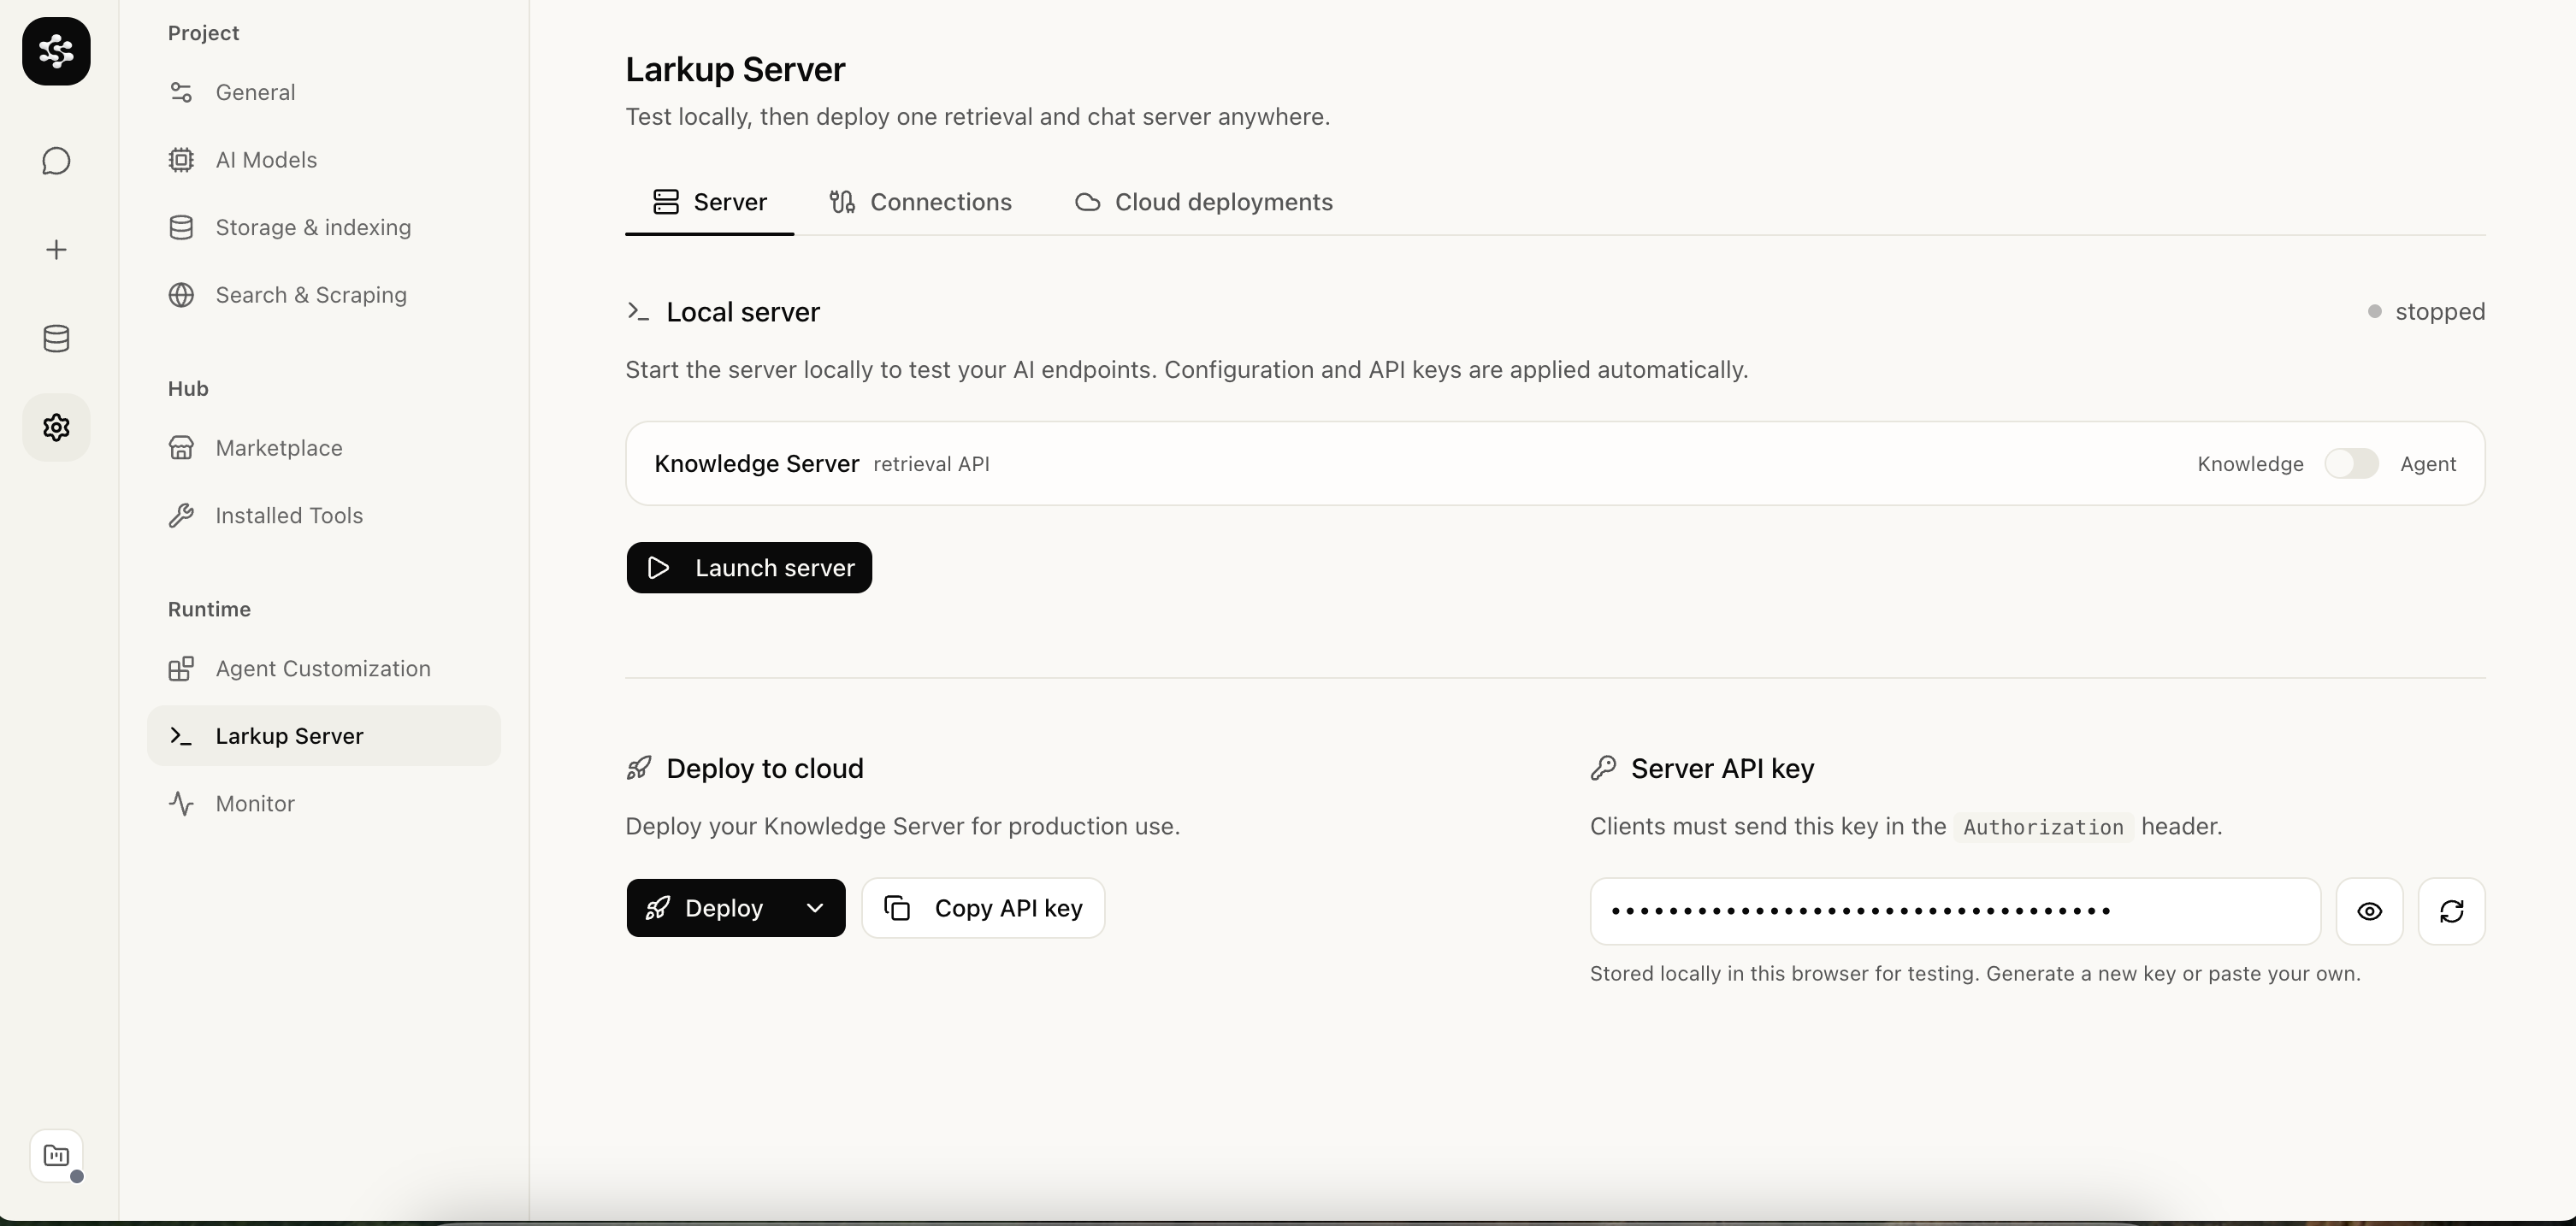Go to AI Models settings
This screenshot has width=2576, height=1226.
point(324,160)
